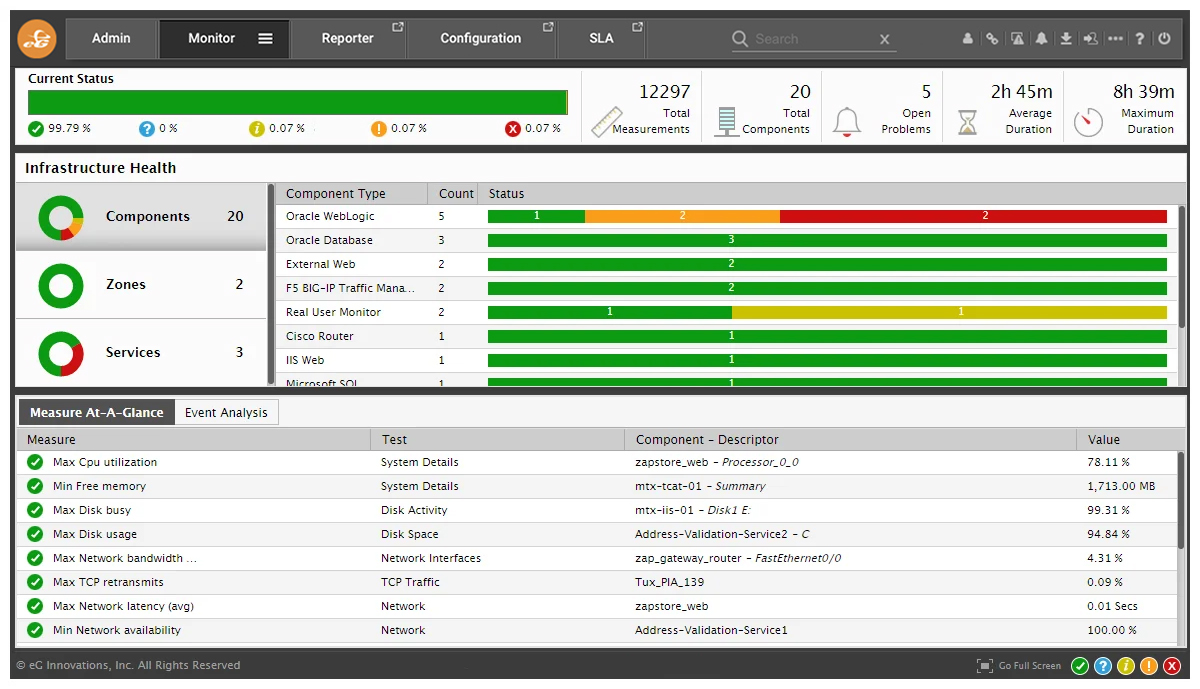Click the Current Status green progress bar
The image size is (1200, 689).
(x=298, y=103)
